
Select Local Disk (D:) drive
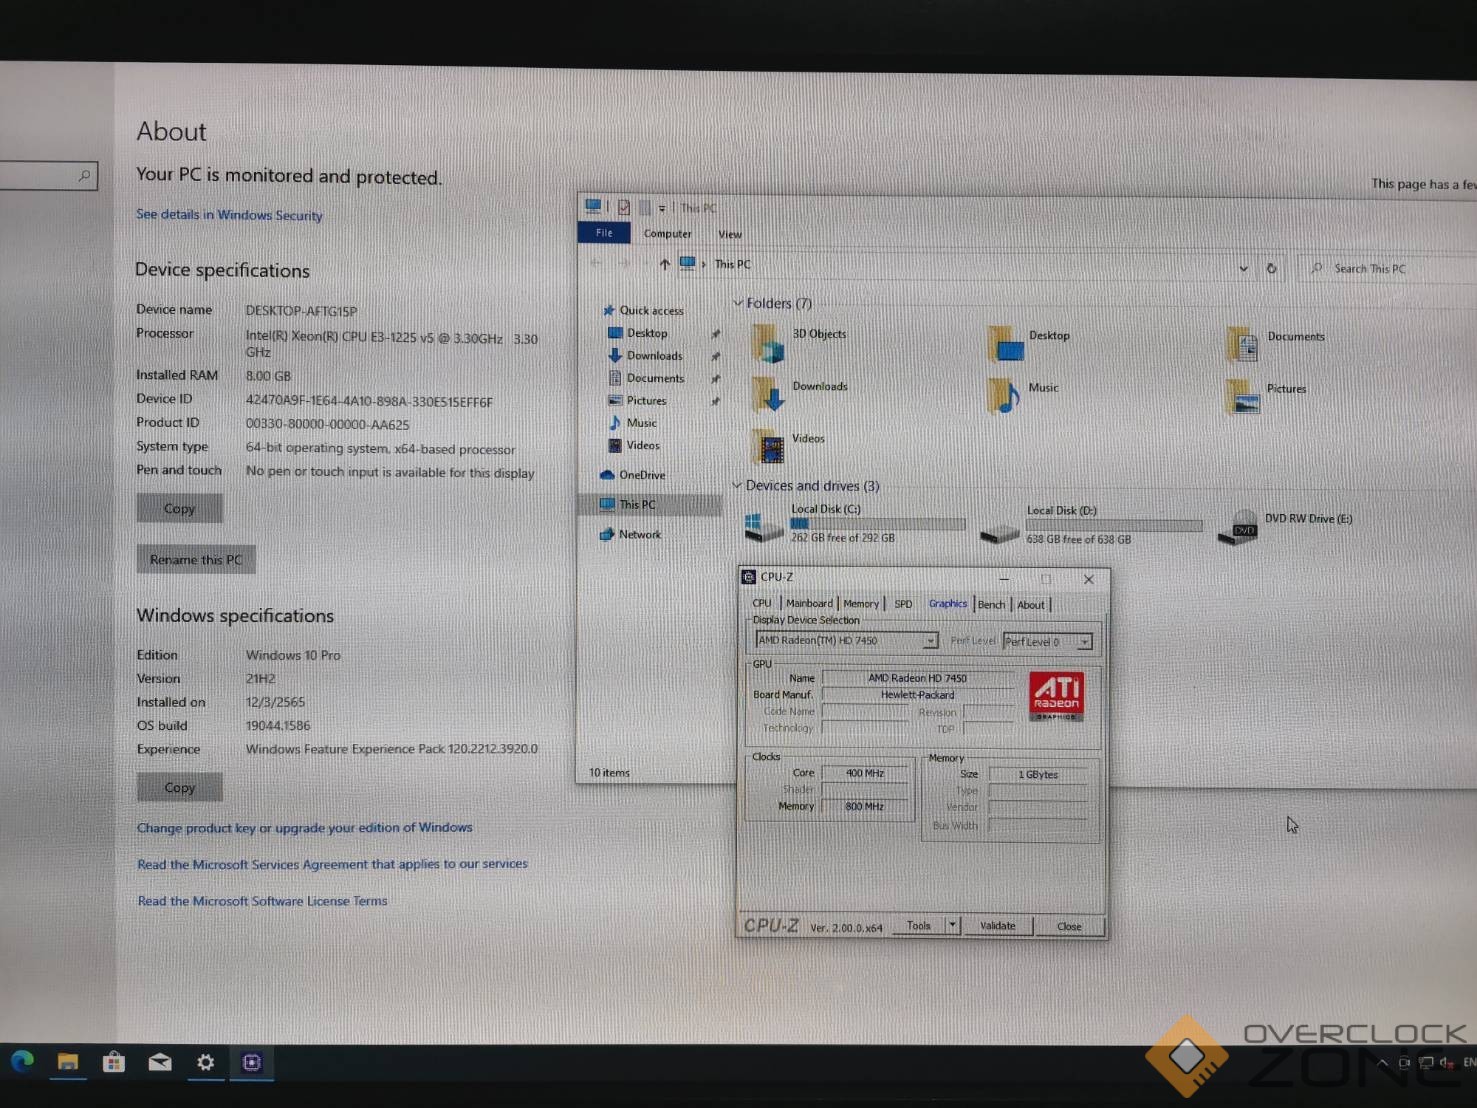pos(1091,525)
